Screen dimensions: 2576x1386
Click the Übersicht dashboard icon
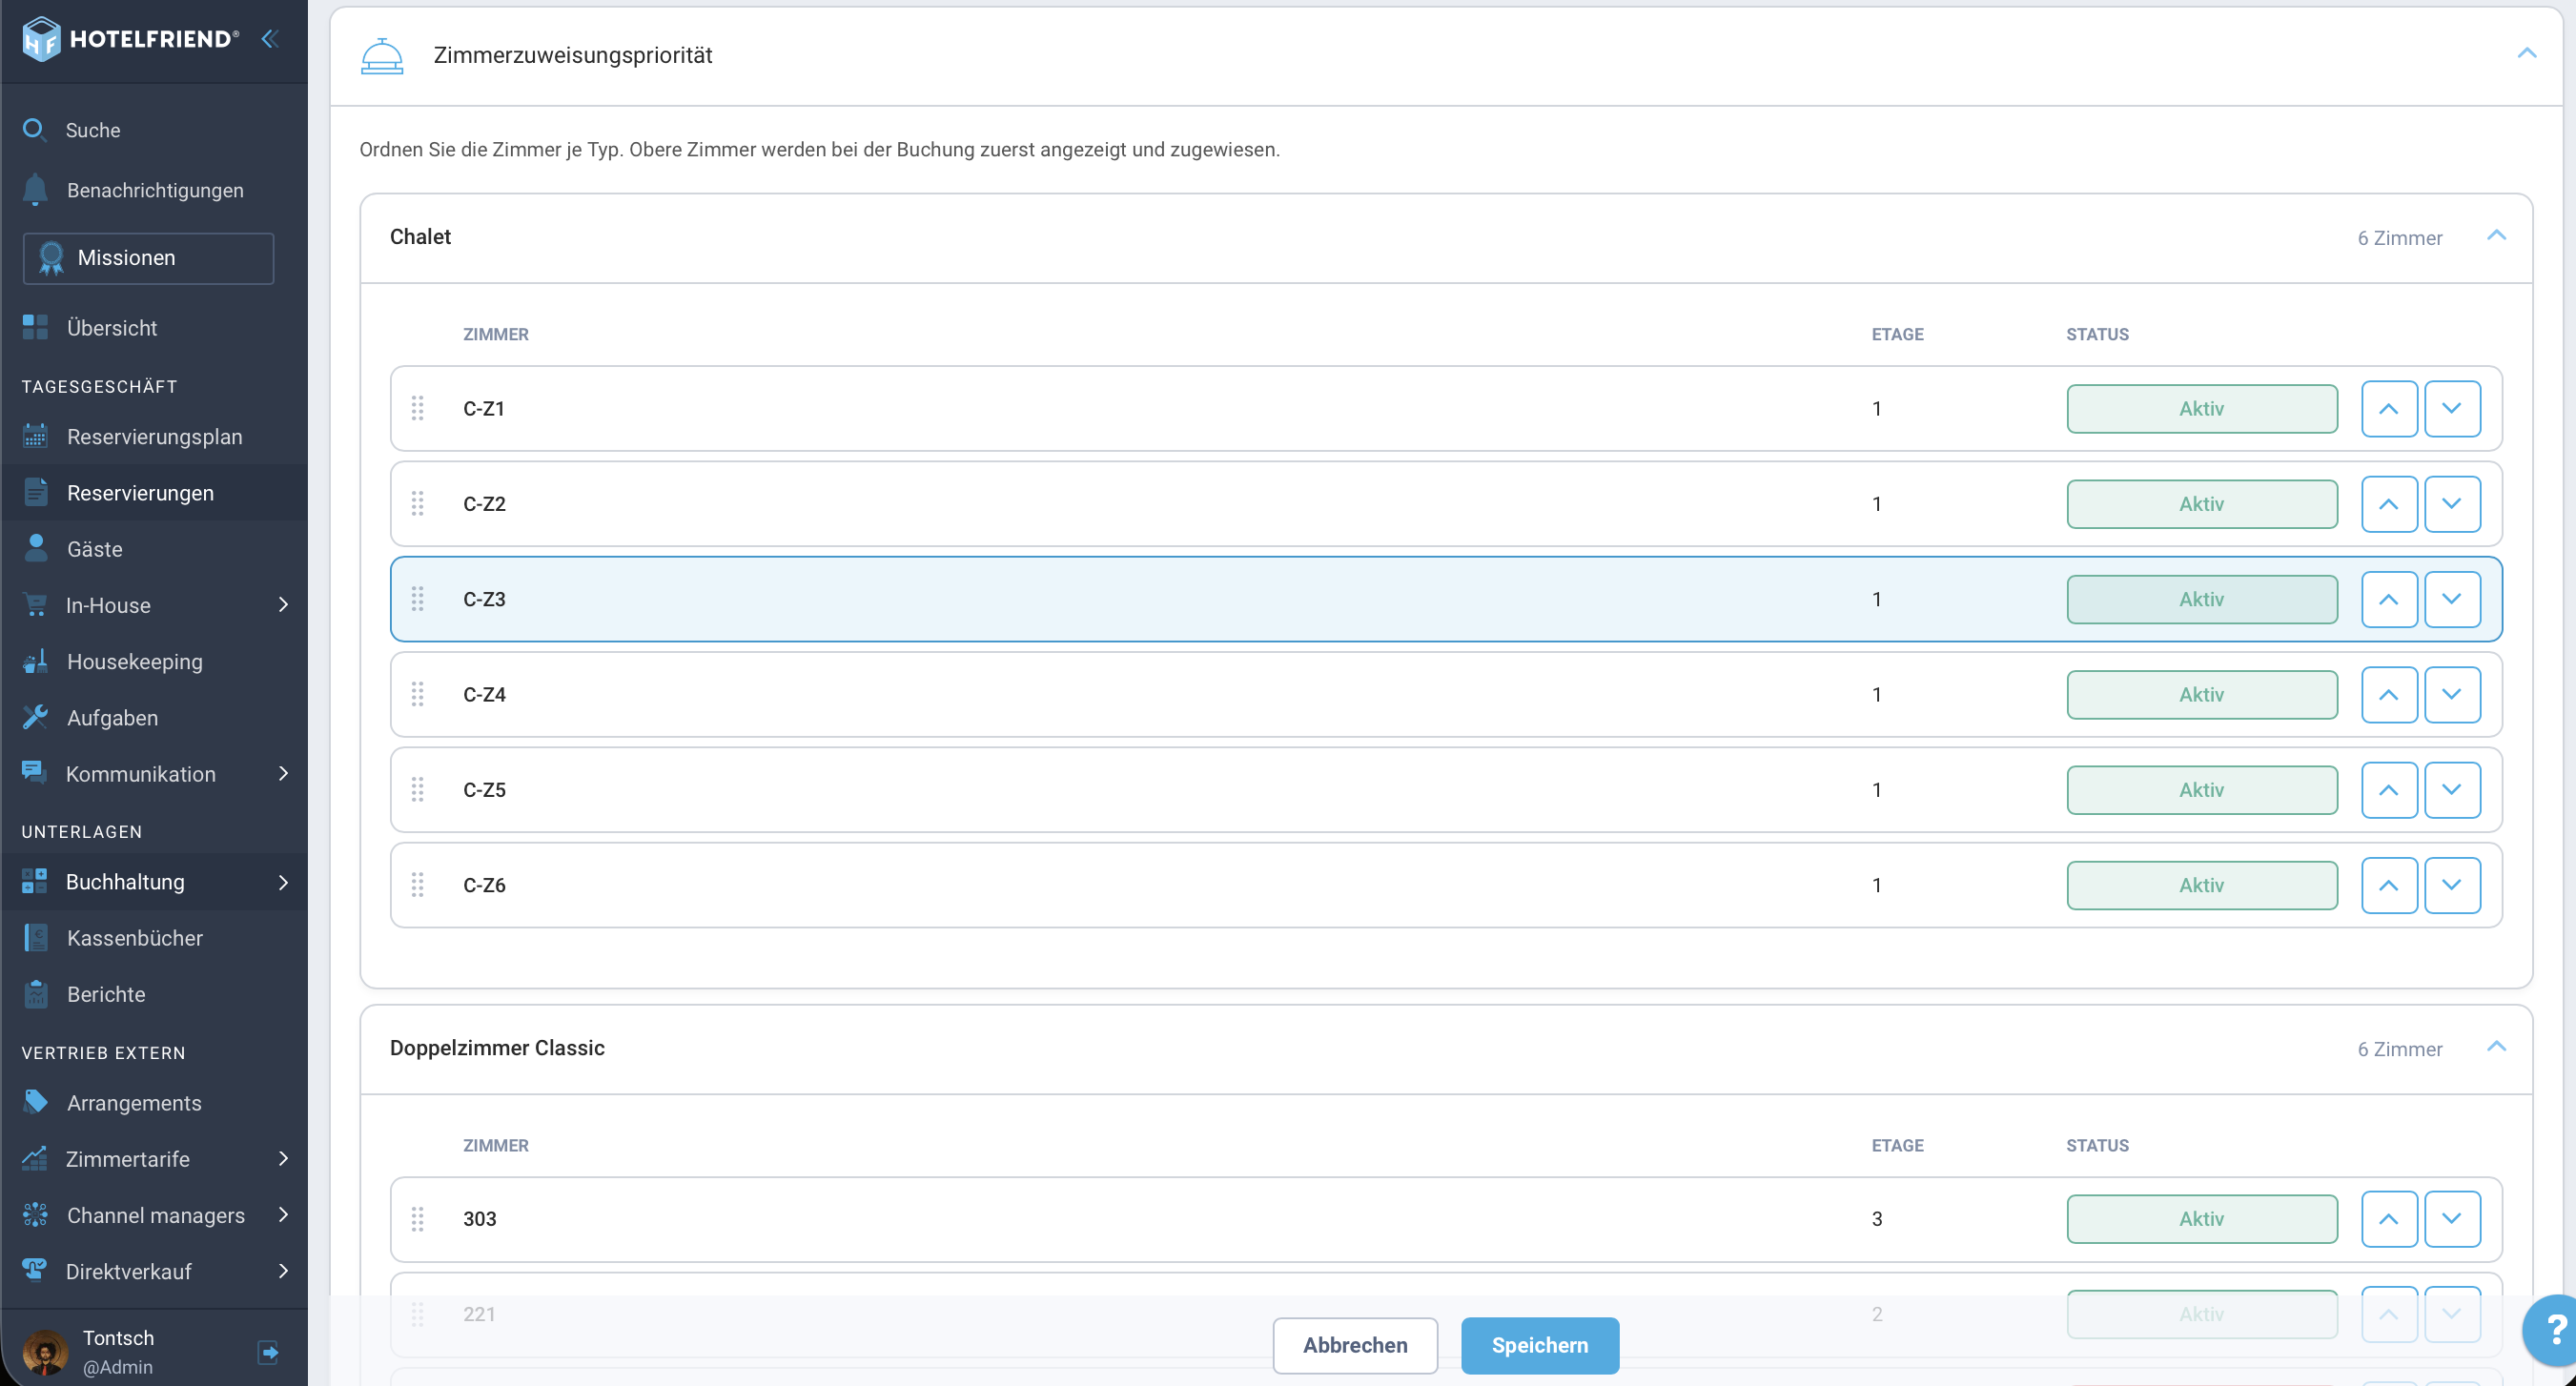[35, 327]
